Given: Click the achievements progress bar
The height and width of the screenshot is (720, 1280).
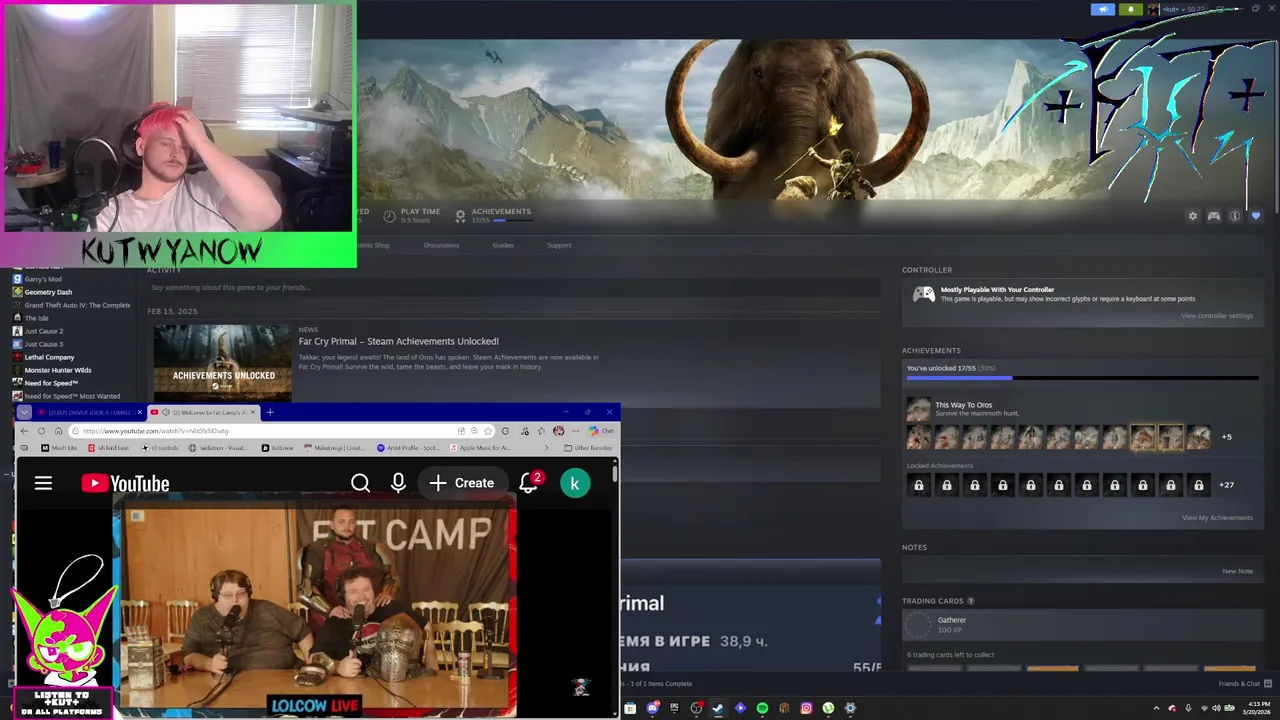Looking at the screenshot, I should pyautogui.click(x=1082, y=378).
